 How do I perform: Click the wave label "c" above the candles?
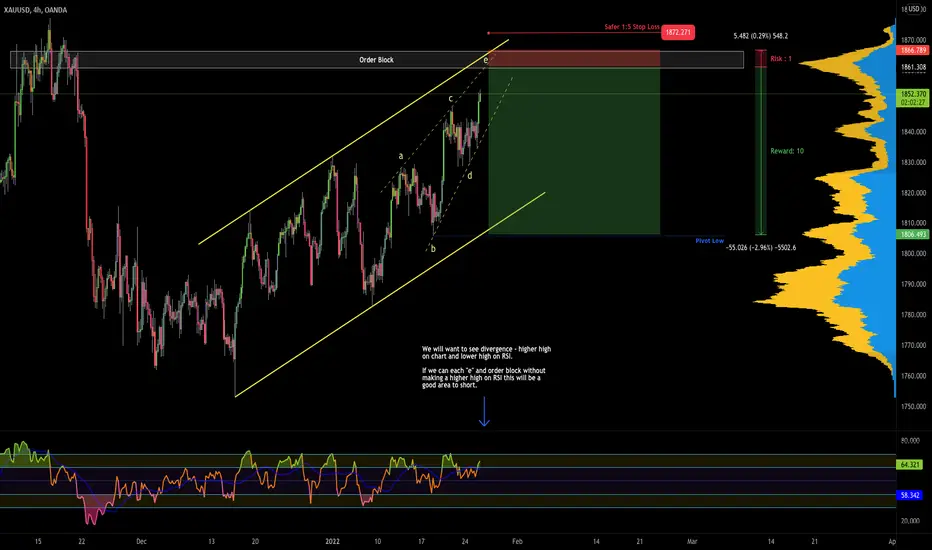451,99
